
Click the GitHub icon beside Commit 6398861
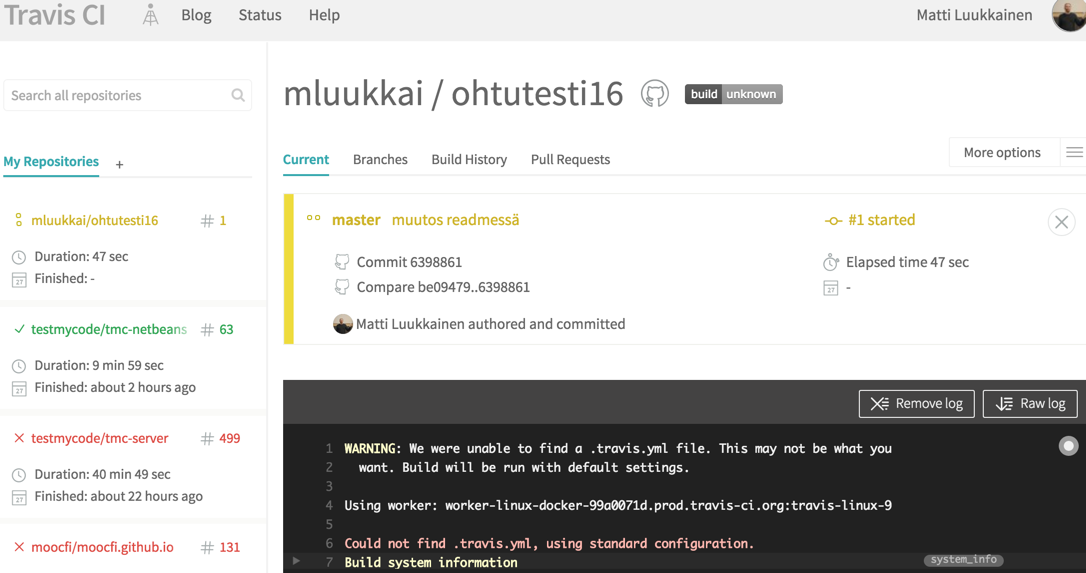coord(341,262)
